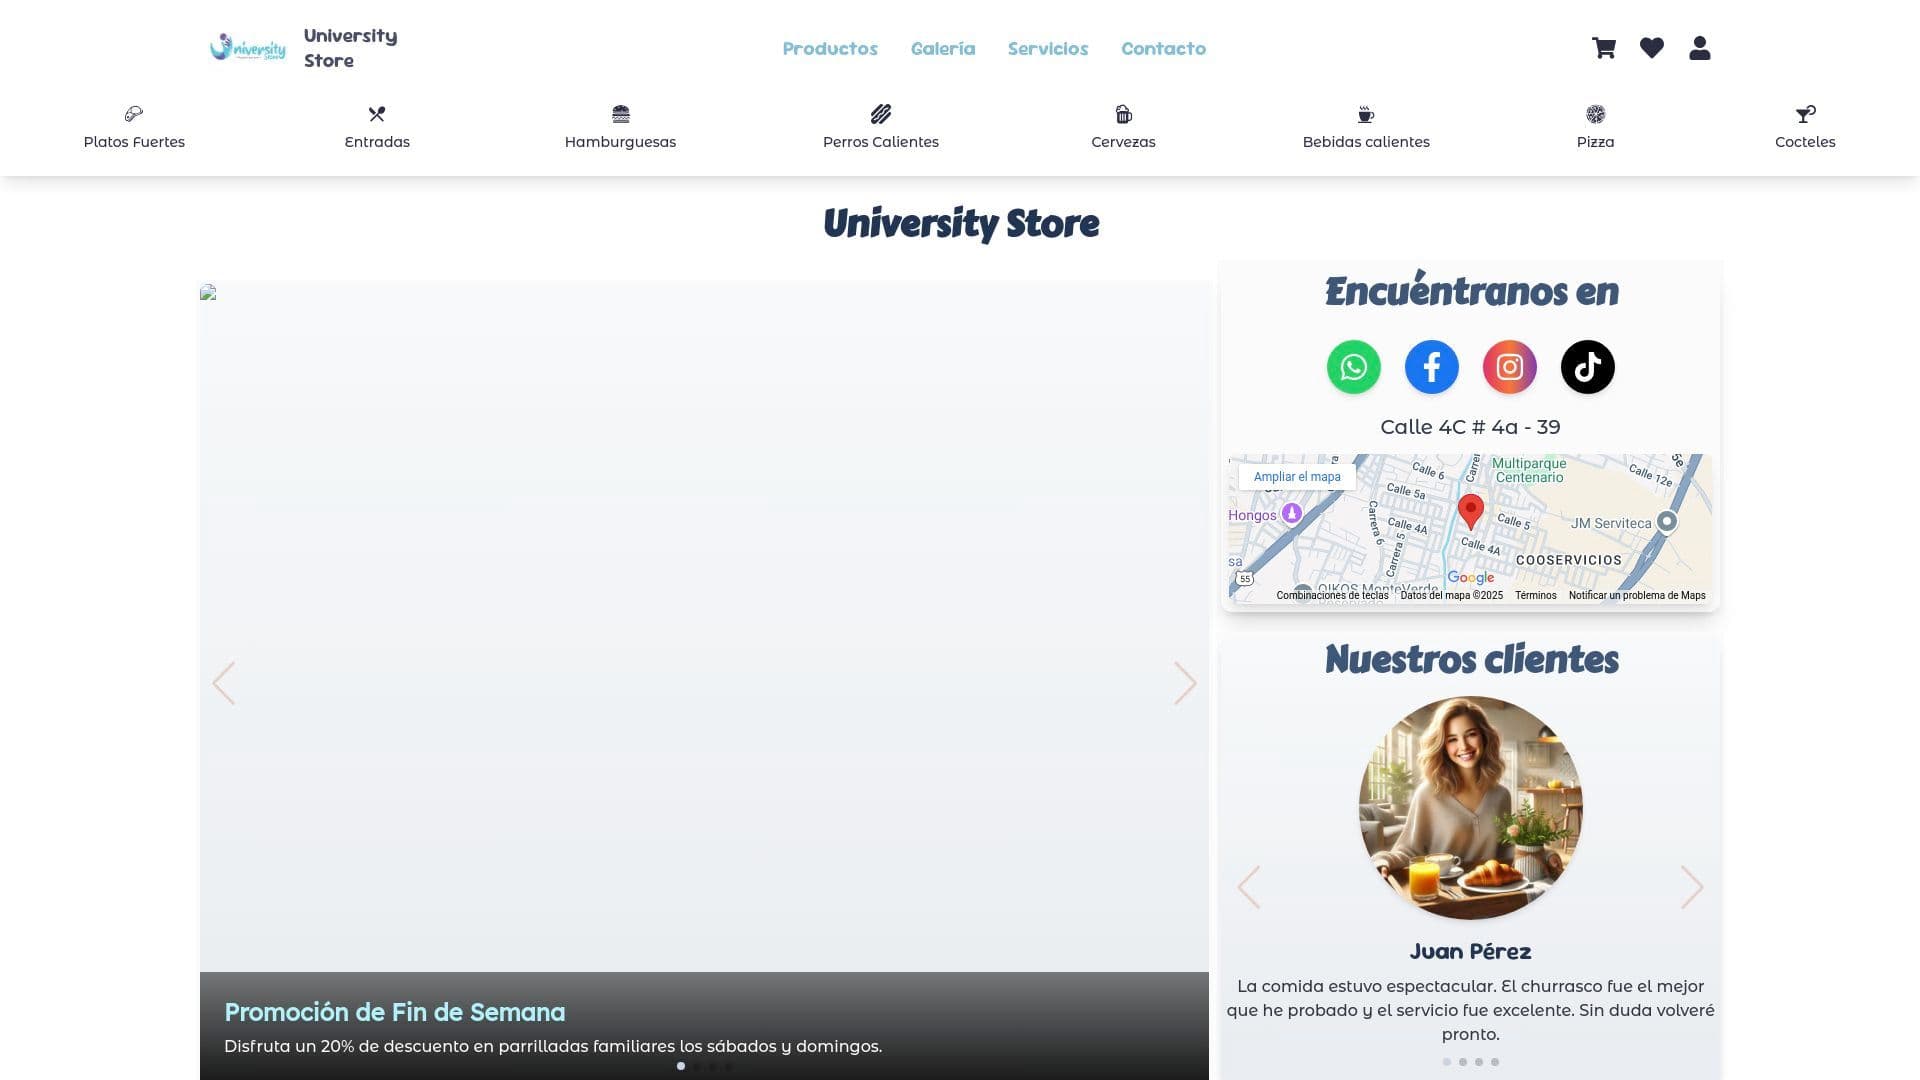Click the Multiparque Centenario map label
Image resolution: width=1920 pixels, height=1080 pixels.
pos(1529,470)
